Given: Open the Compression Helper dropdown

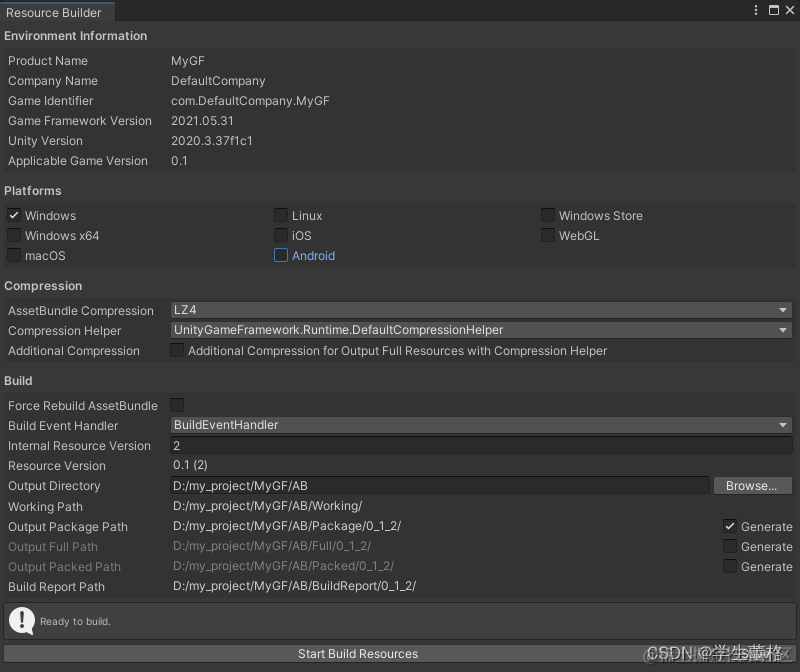Looking at the screenshot, I should tap(480, 330).
